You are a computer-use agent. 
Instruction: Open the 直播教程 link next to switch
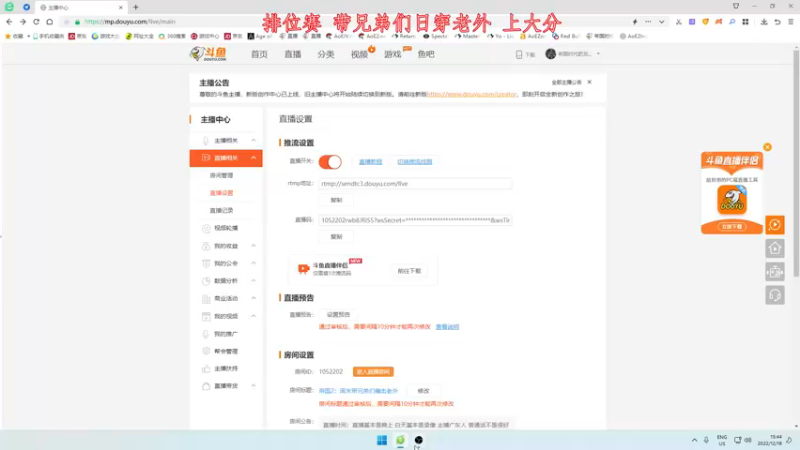coord(370,162)
